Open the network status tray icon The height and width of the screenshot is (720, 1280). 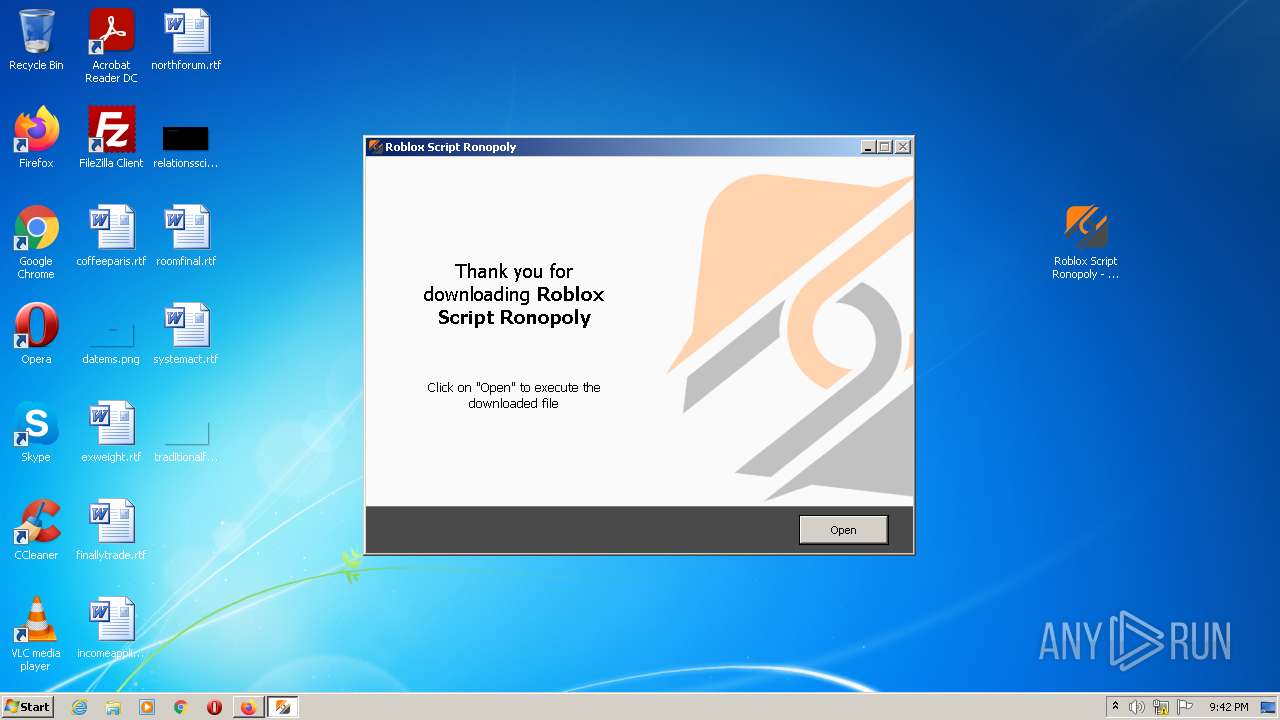[1161, 707]
